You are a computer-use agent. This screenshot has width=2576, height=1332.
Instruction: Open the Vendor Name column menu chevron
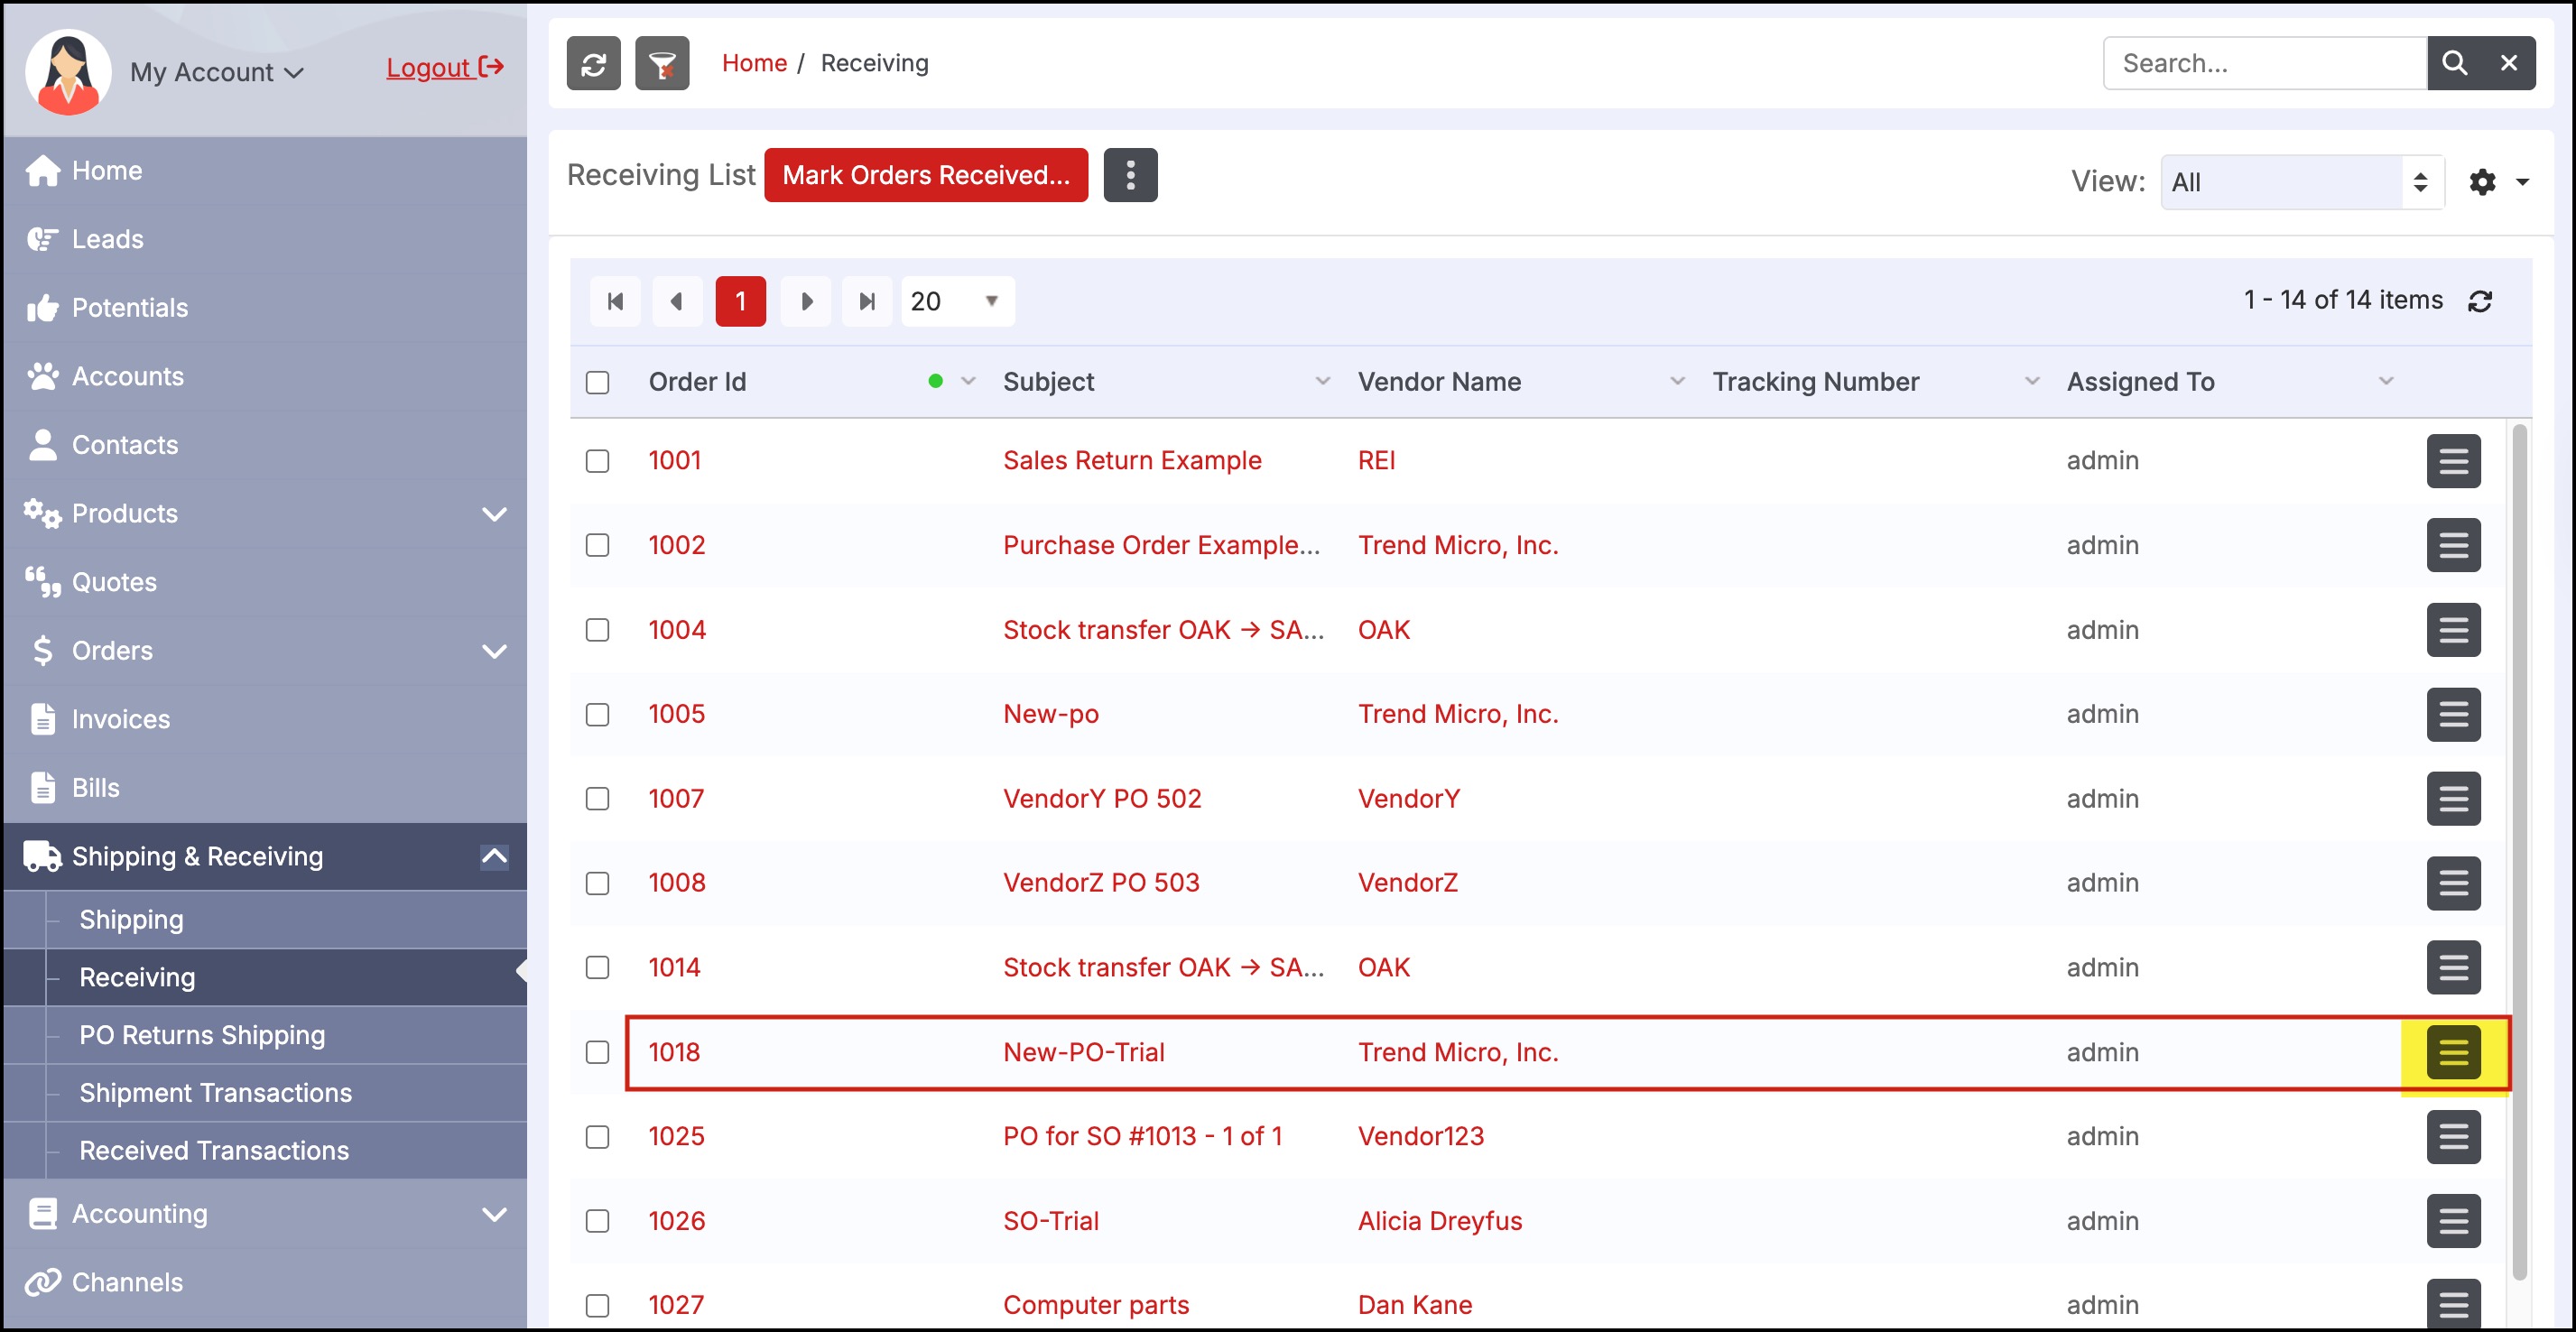(1677, 382)
